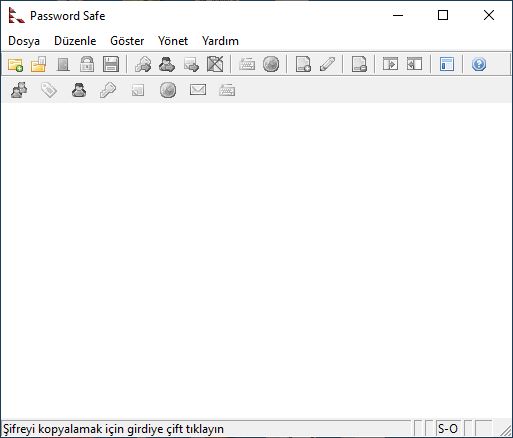513x438 pixels.
Task: Click the S-O status bar indicator
Action: 448,428
